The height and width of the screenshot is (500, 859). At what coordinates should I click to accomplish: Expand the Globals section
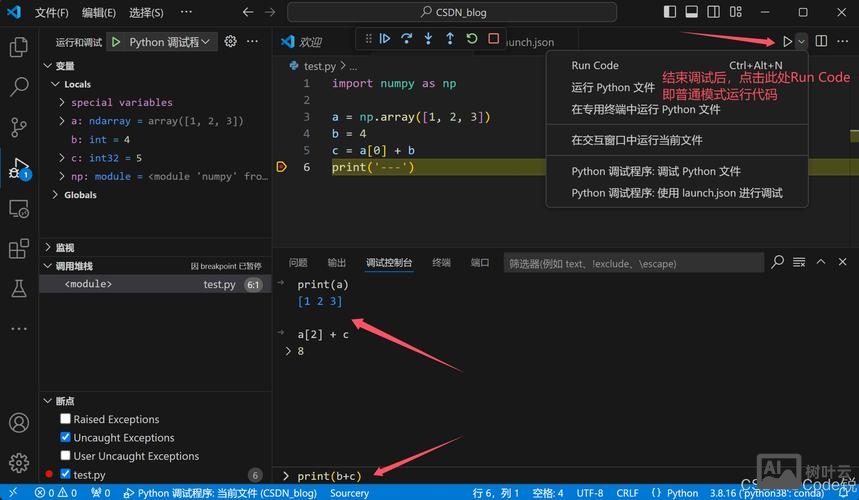click(x=55, y=195)
